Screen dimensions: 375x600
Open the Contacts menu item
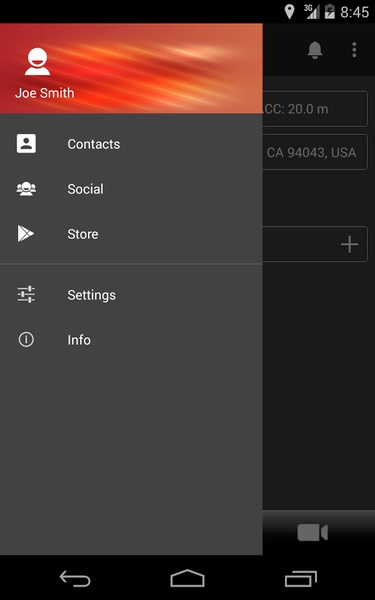131,144
